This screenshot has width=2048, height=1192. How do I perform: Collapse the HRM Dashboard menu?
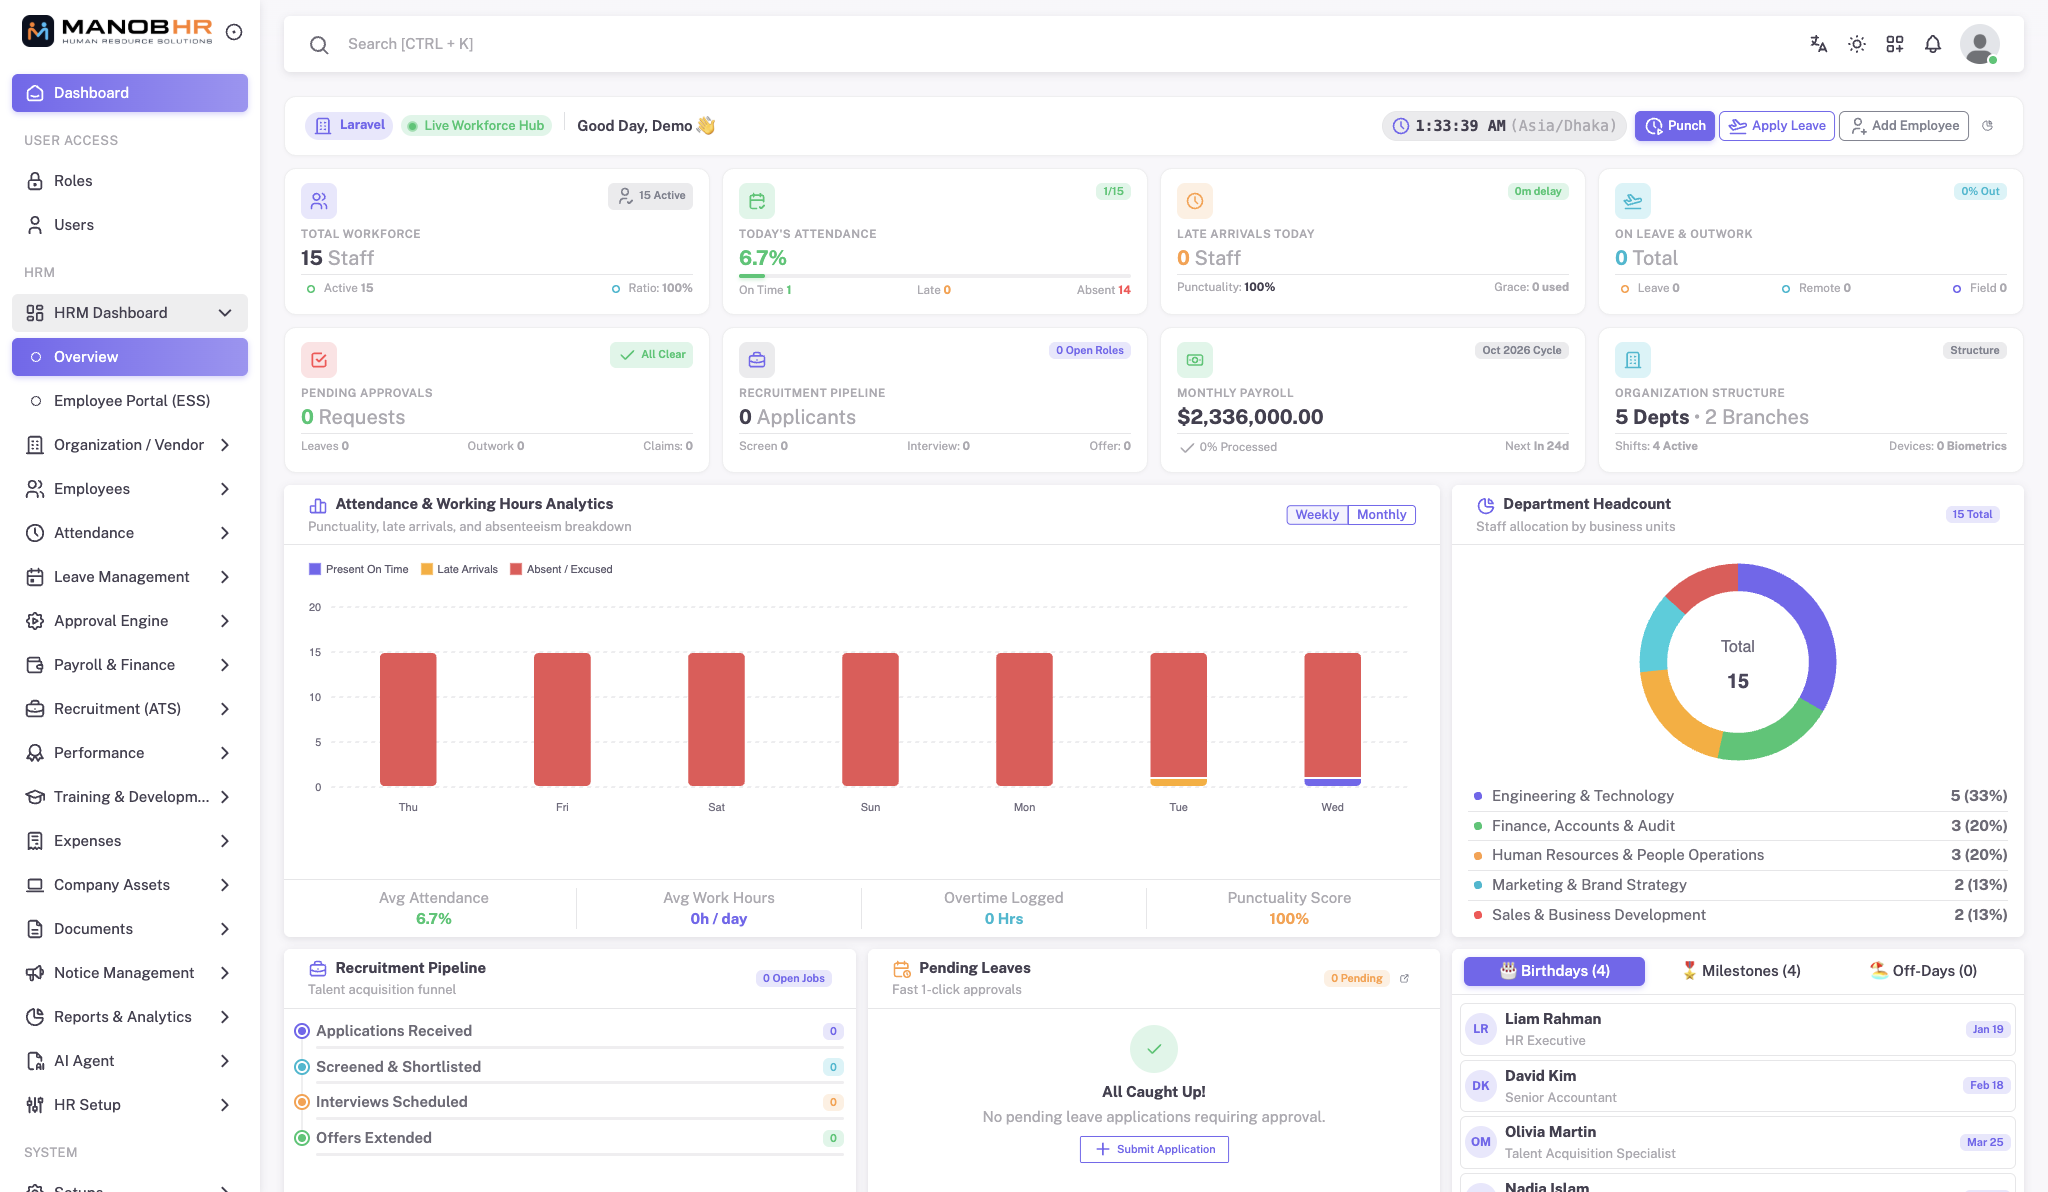pyautogui.click(x=130, y=313)
